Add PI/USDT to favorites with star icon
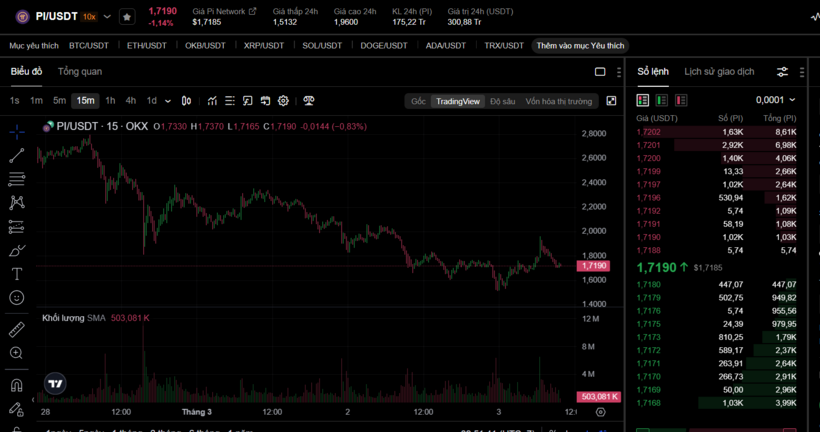 click(127, 17)
